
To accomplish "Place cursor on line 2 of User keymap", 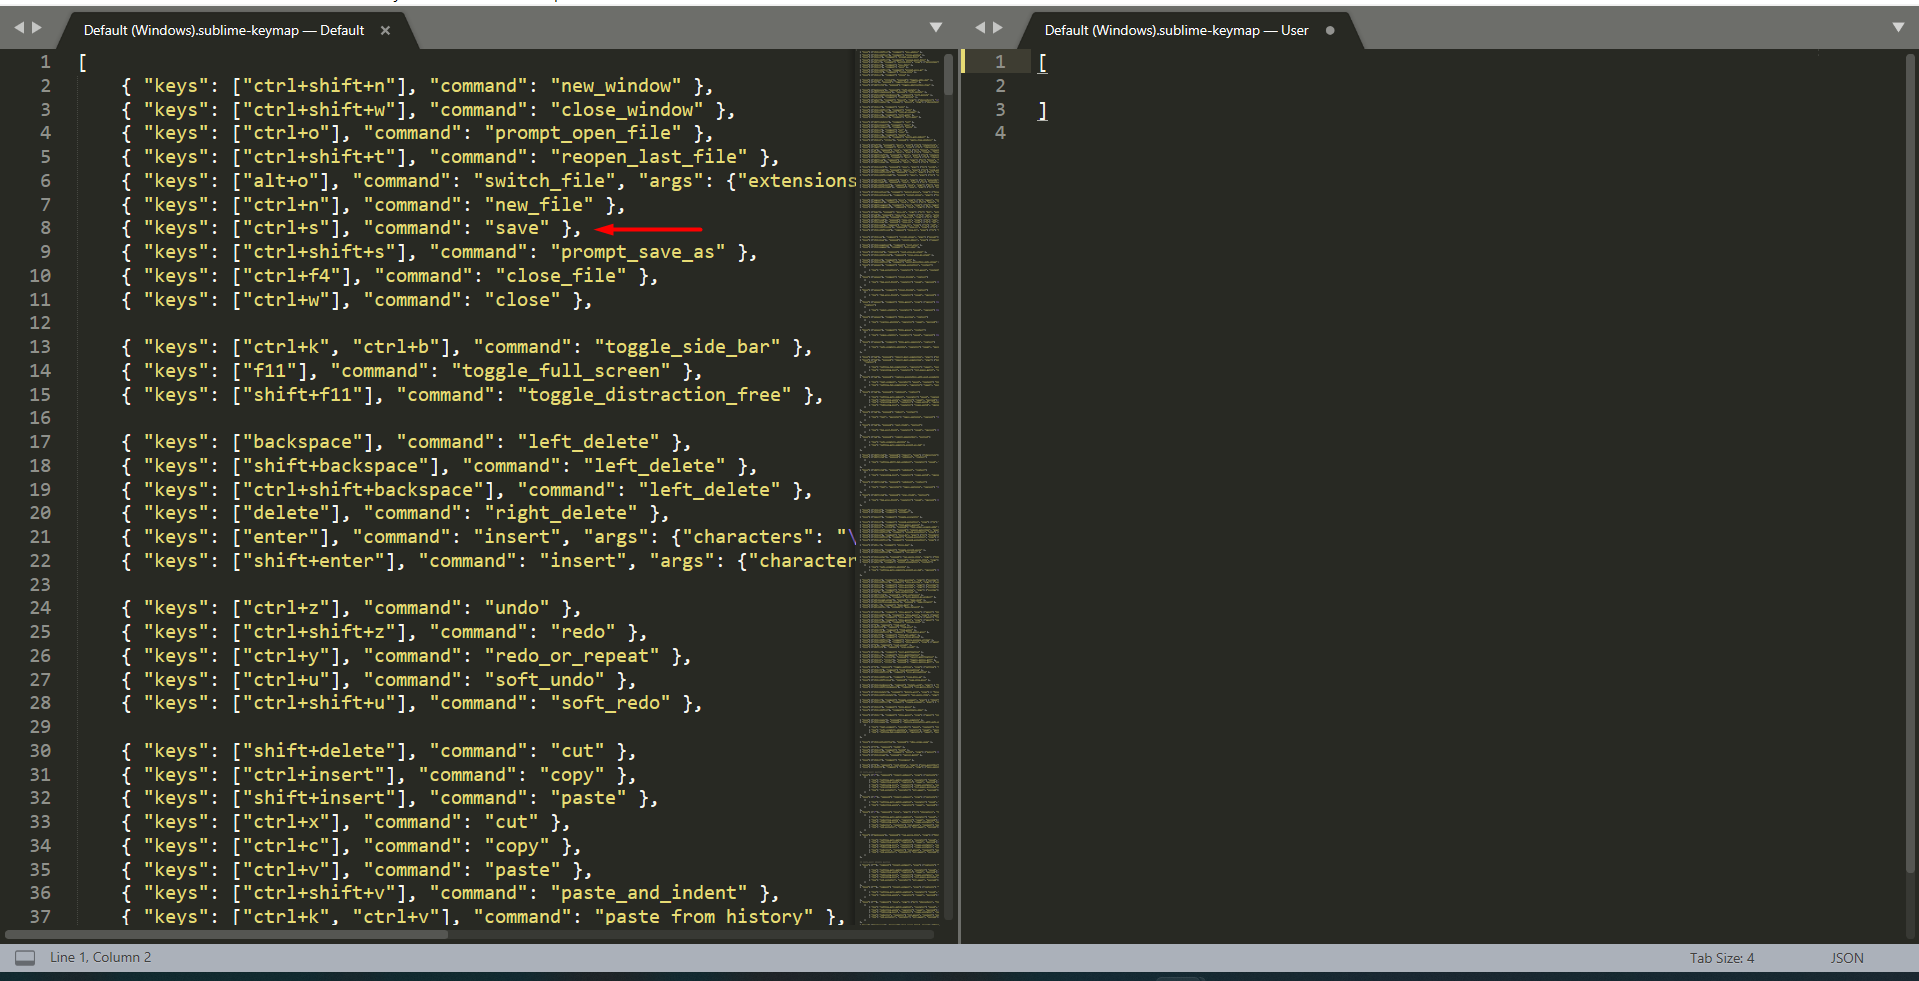I will [x=1470, y=86].
